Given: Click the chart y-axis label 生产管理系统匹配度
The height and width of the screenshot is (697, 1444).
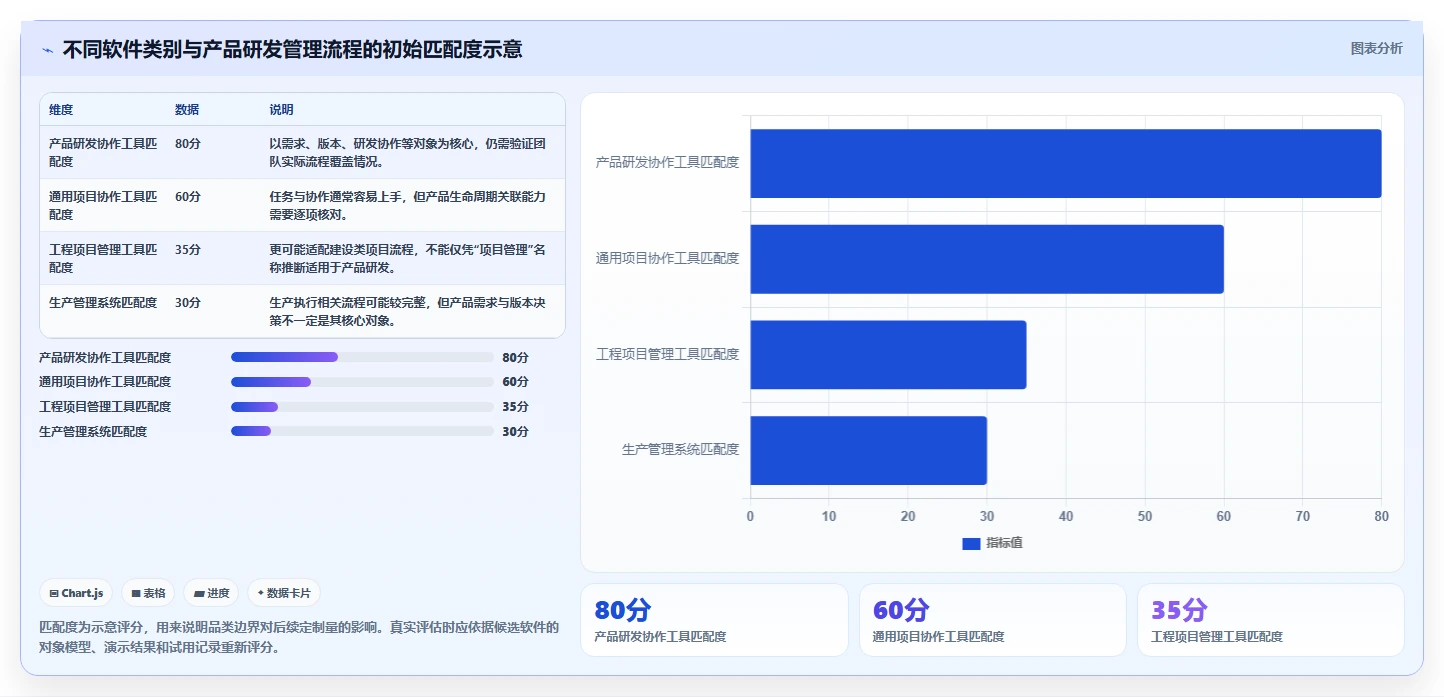Looking at the screenshot, I should point(680,450).
